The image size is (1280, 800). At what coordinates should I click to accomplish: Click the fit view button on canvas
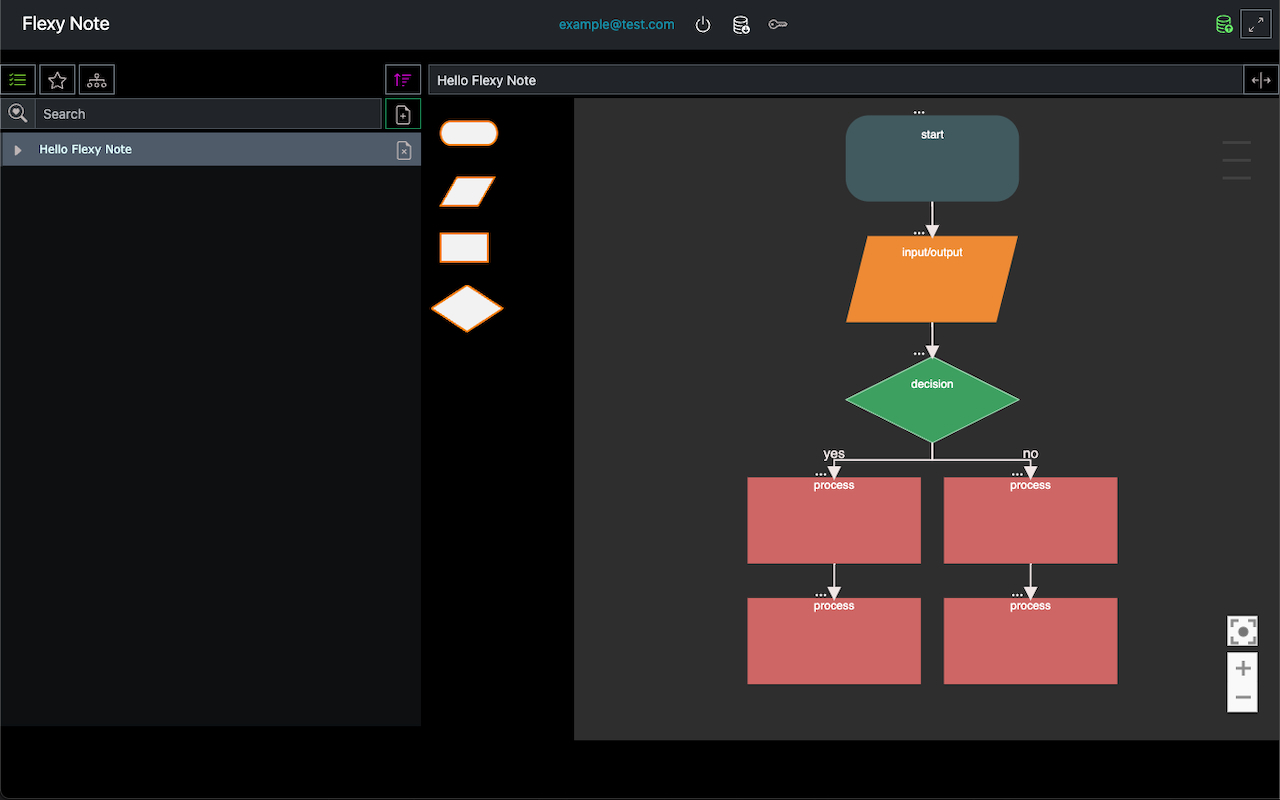1242,631
